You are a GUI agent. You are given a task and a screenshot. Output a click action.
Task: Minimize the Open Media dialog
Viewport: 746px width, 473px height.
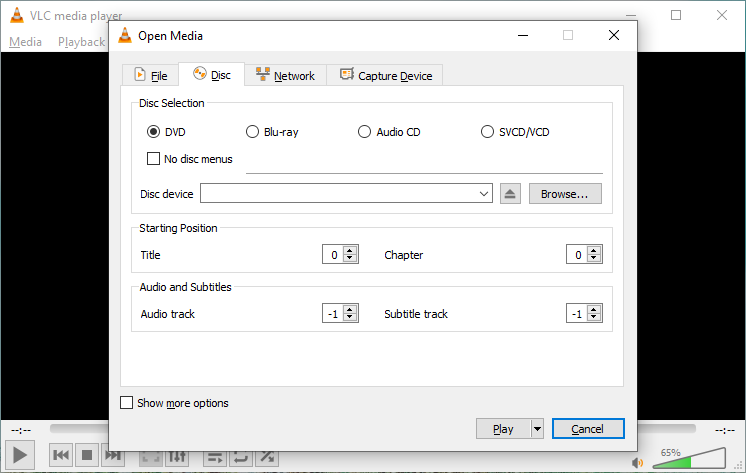point(523,35)
